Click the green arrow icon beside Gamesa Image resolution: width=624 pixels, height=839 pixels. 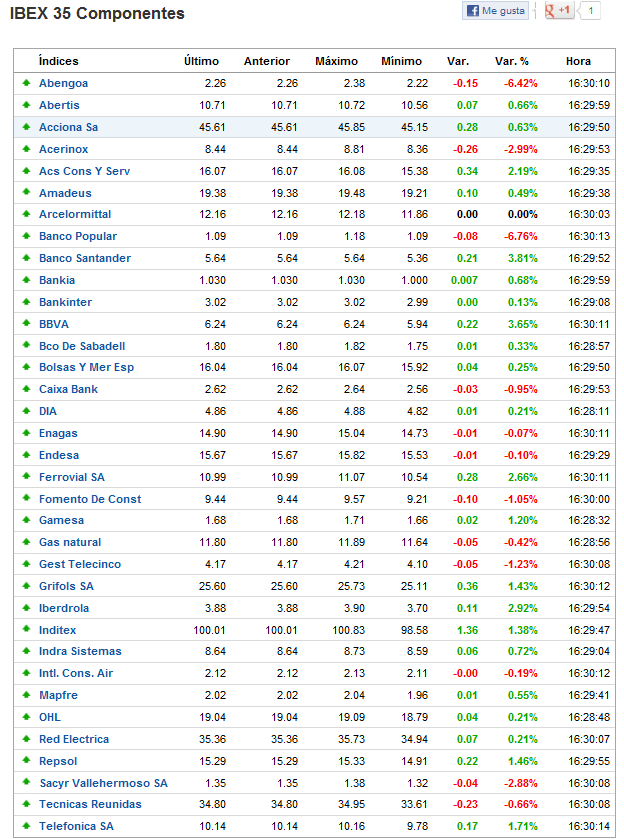click(x=26, y=520)
